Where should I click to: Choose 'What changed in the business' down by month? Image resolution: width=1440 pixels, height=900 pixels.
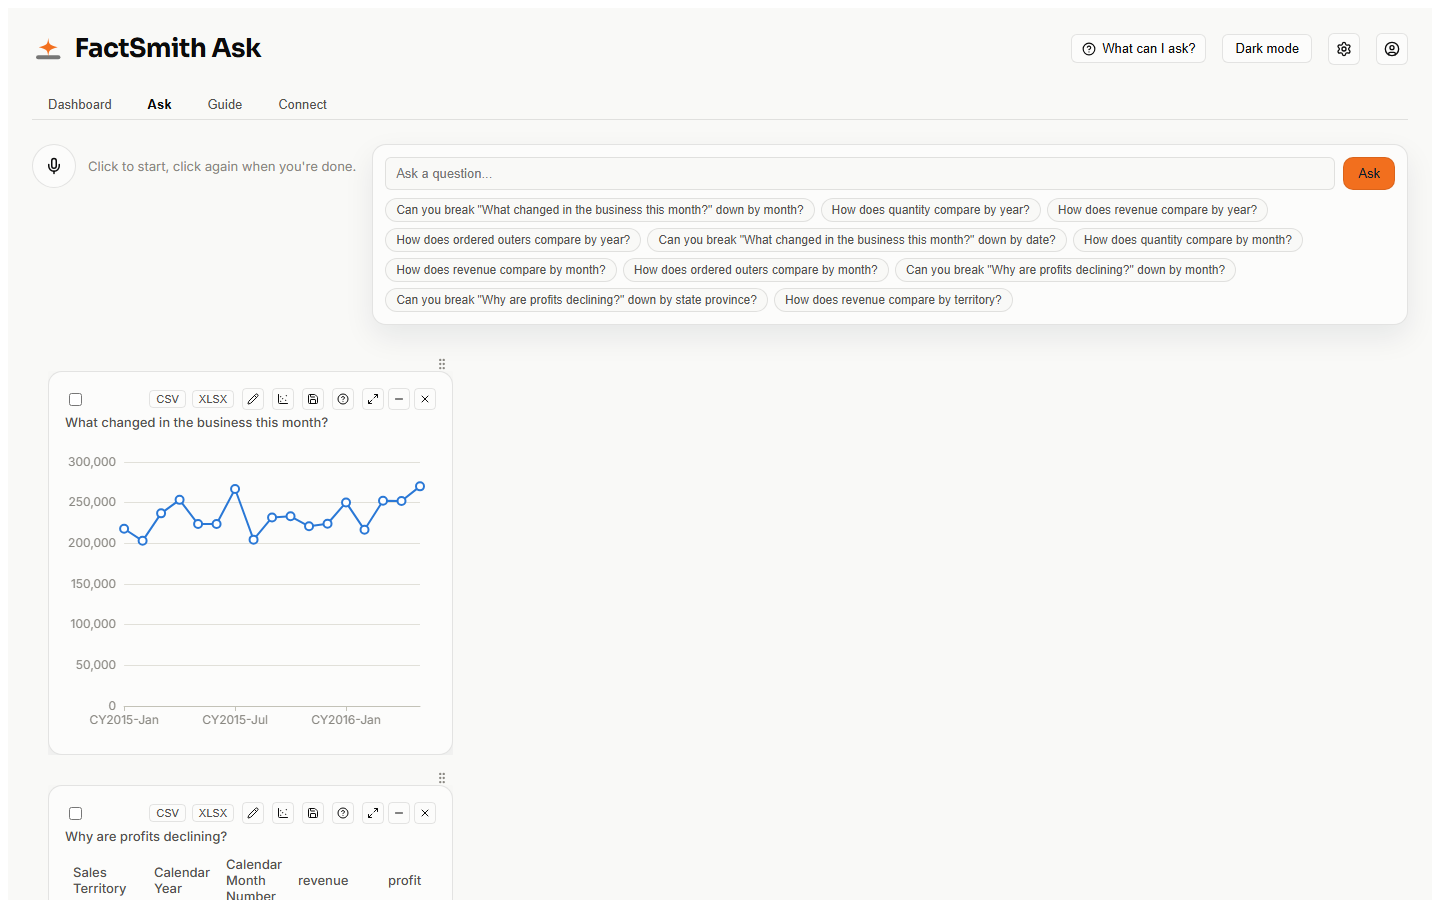(600, 210)
